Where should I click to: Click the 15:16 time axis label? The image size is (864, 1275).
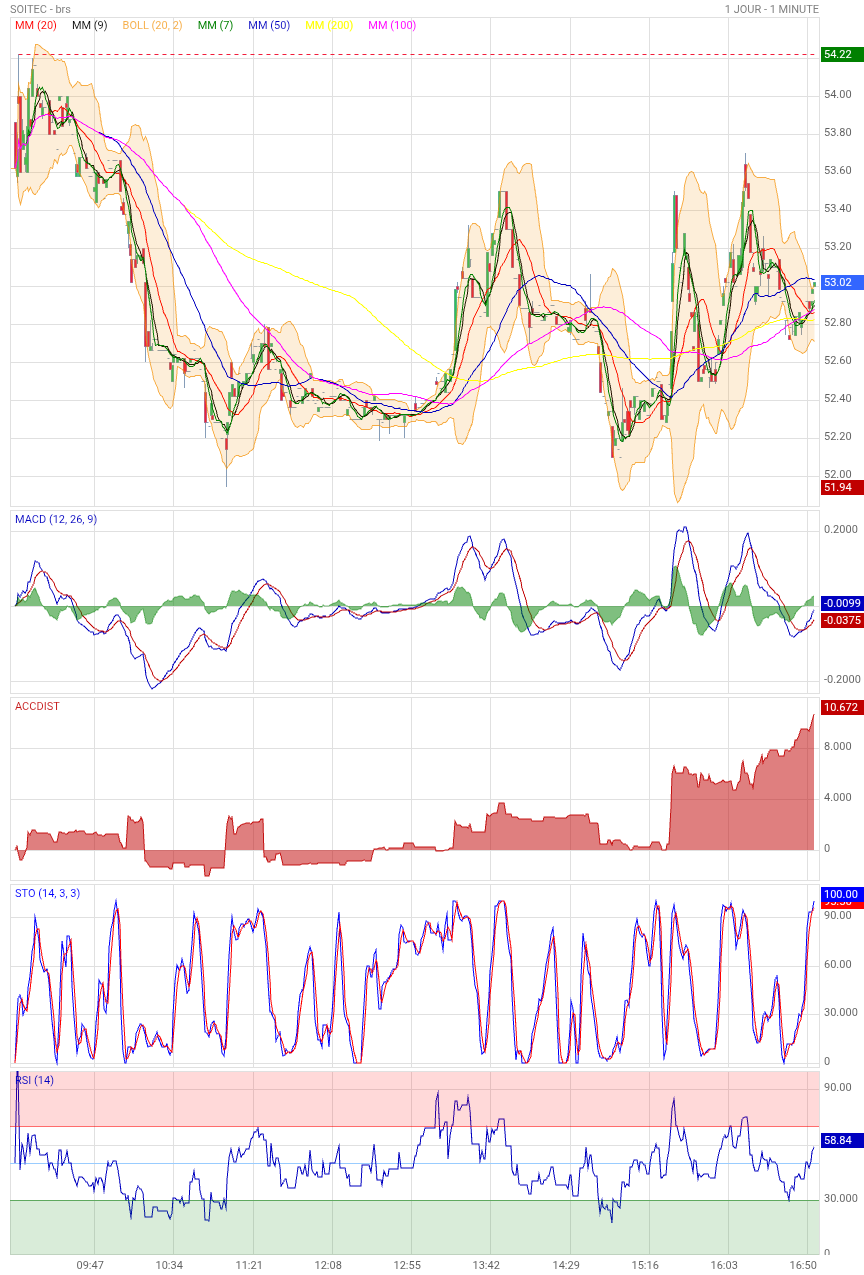coord(645,1265)
